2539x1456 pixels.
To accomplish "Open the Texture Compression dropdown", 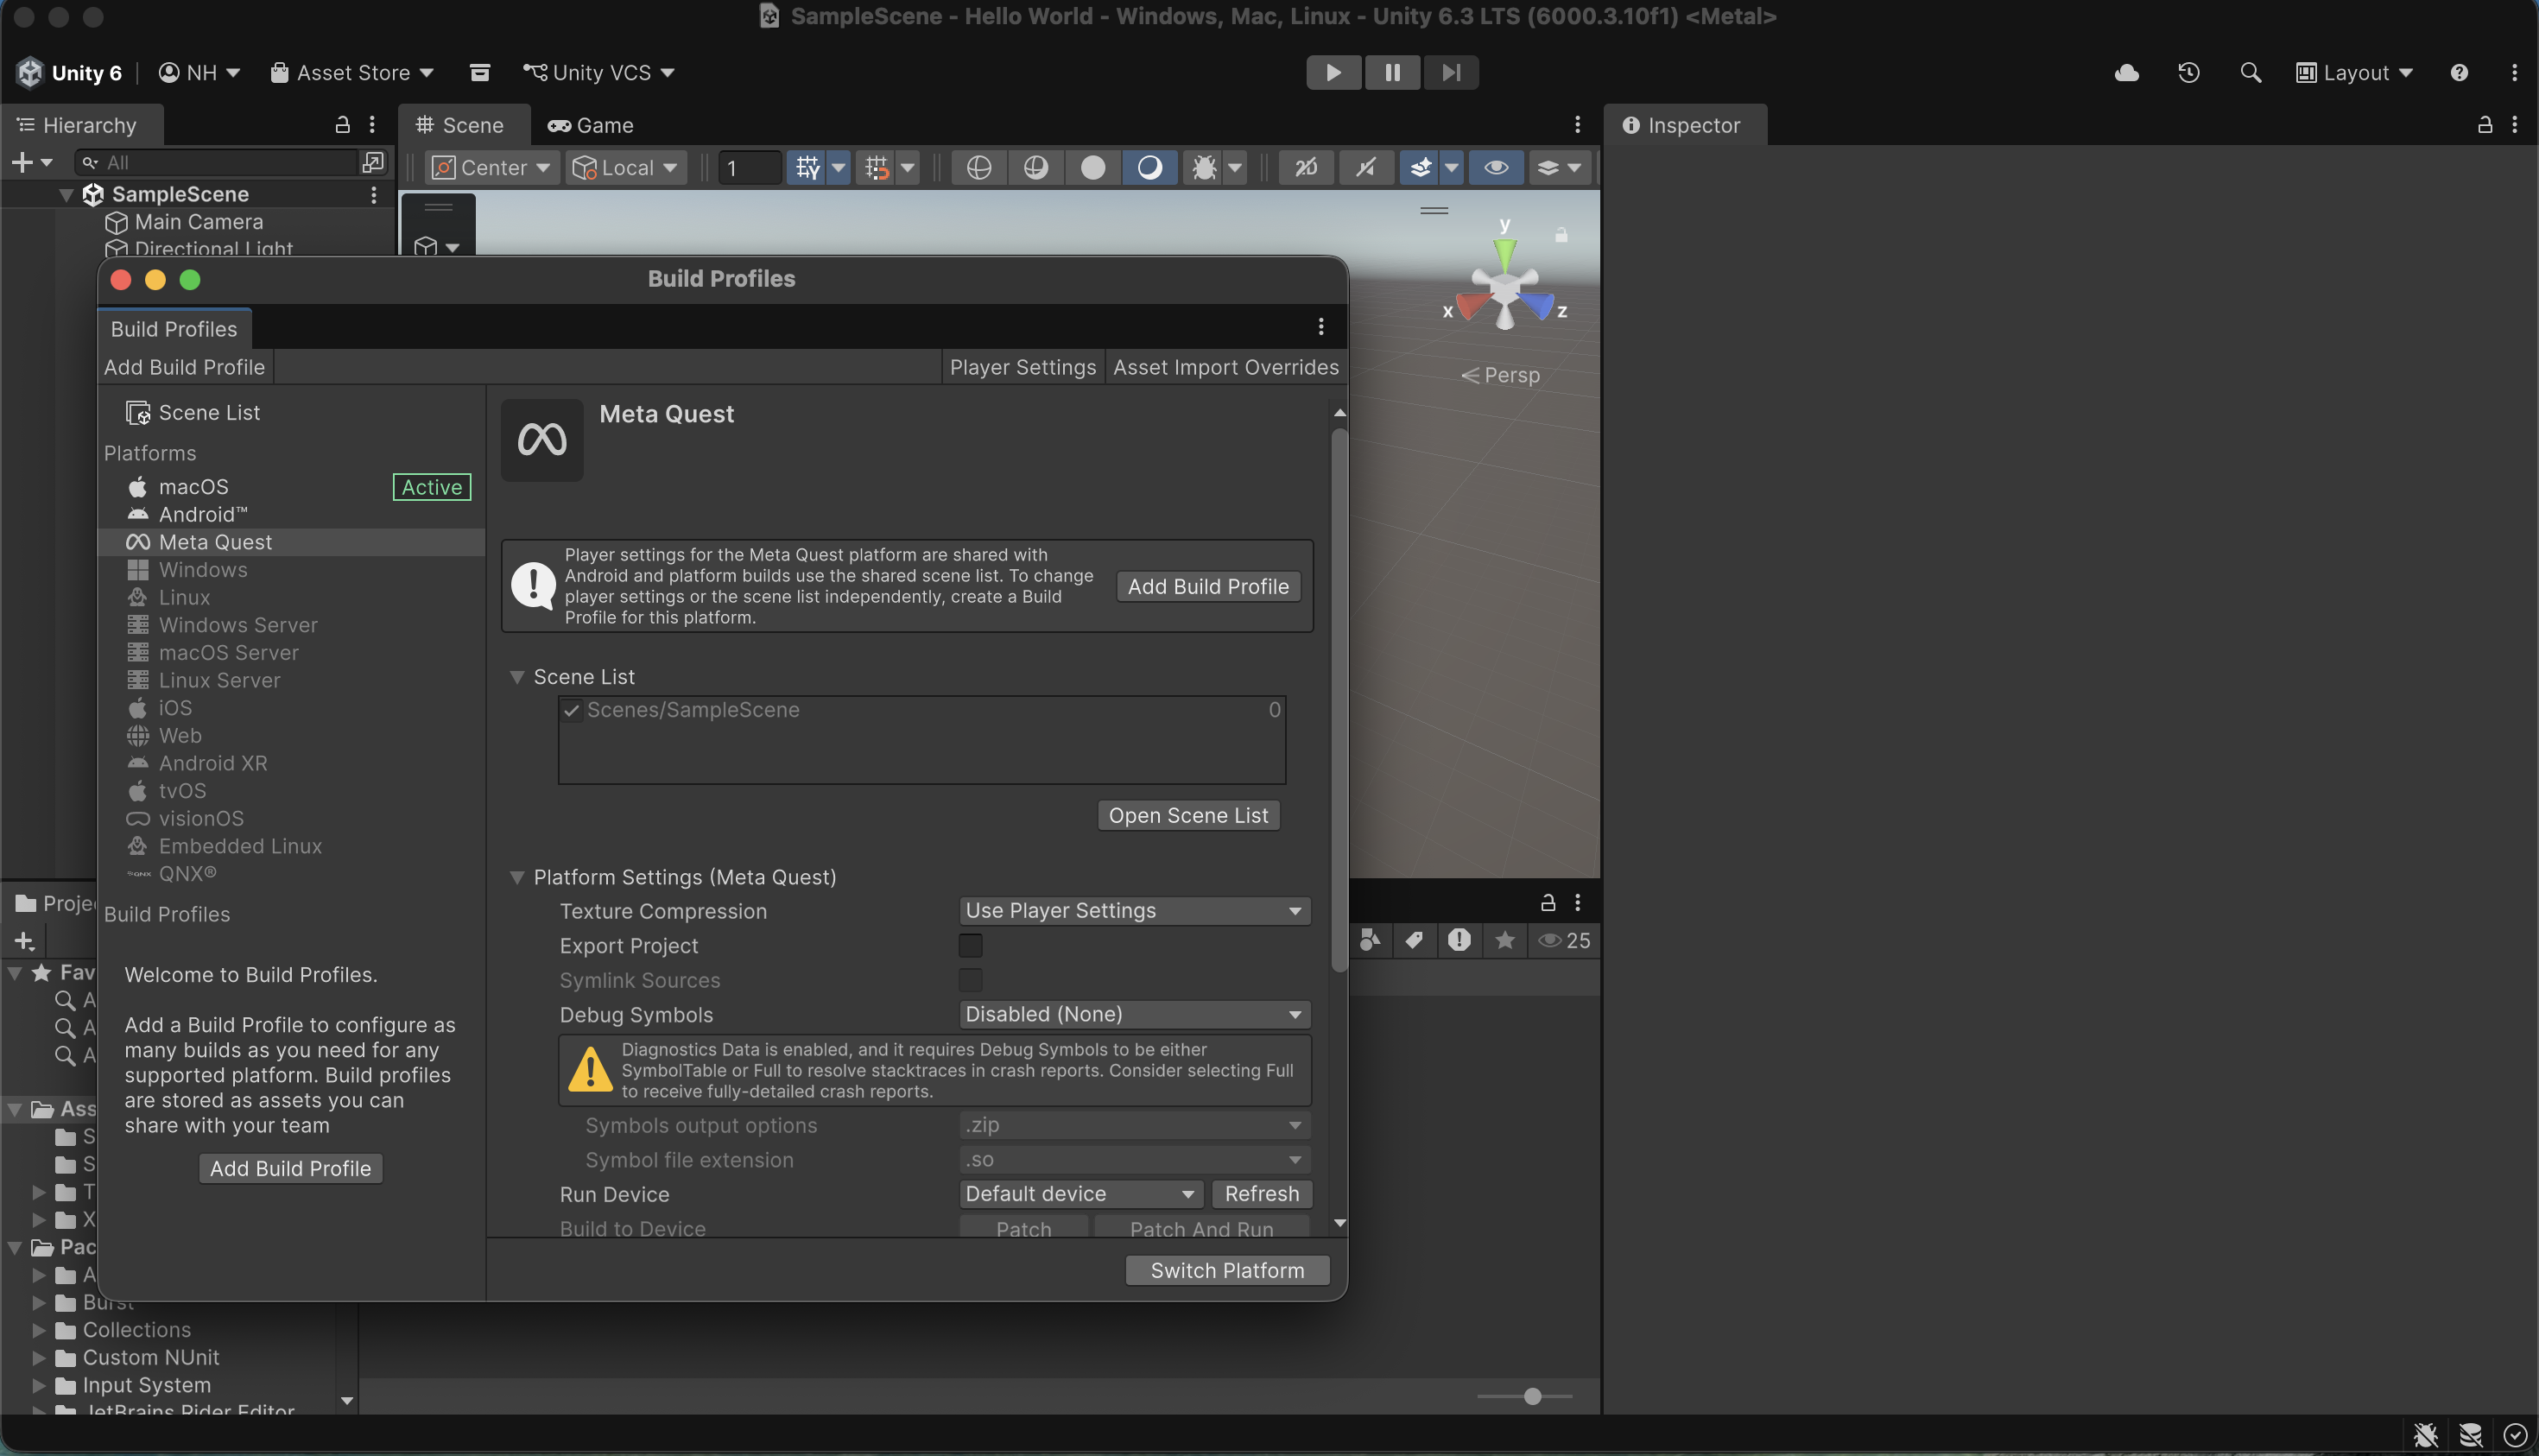I will click(1133, 910).
